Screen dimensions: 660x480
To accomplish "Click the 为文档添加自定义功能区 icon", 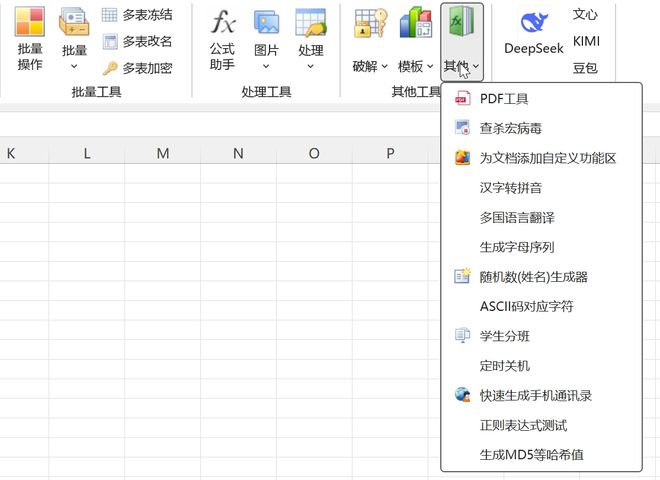I will pos(463,158).
